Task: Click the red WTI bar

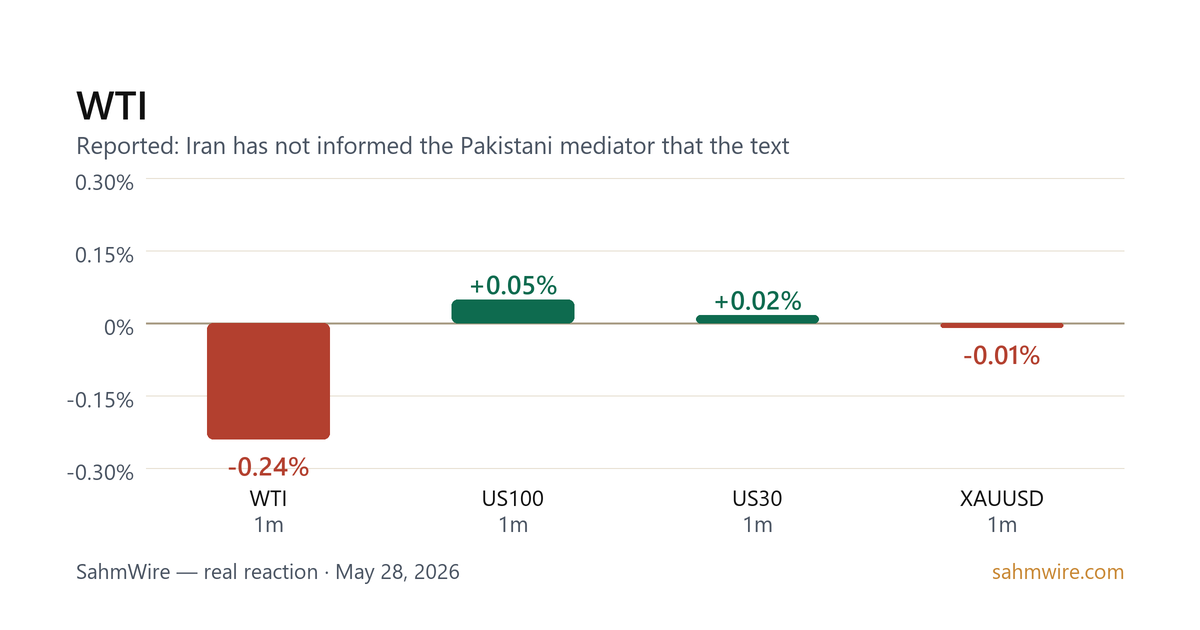Action: [x=268, y=381]
